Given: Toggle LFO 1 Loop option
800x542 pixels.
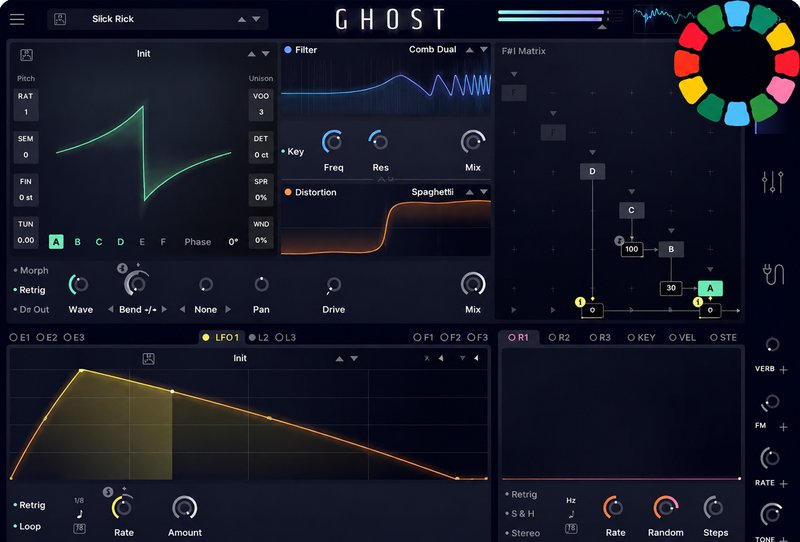Looking at the screenshot, I should tap(28, 526).
